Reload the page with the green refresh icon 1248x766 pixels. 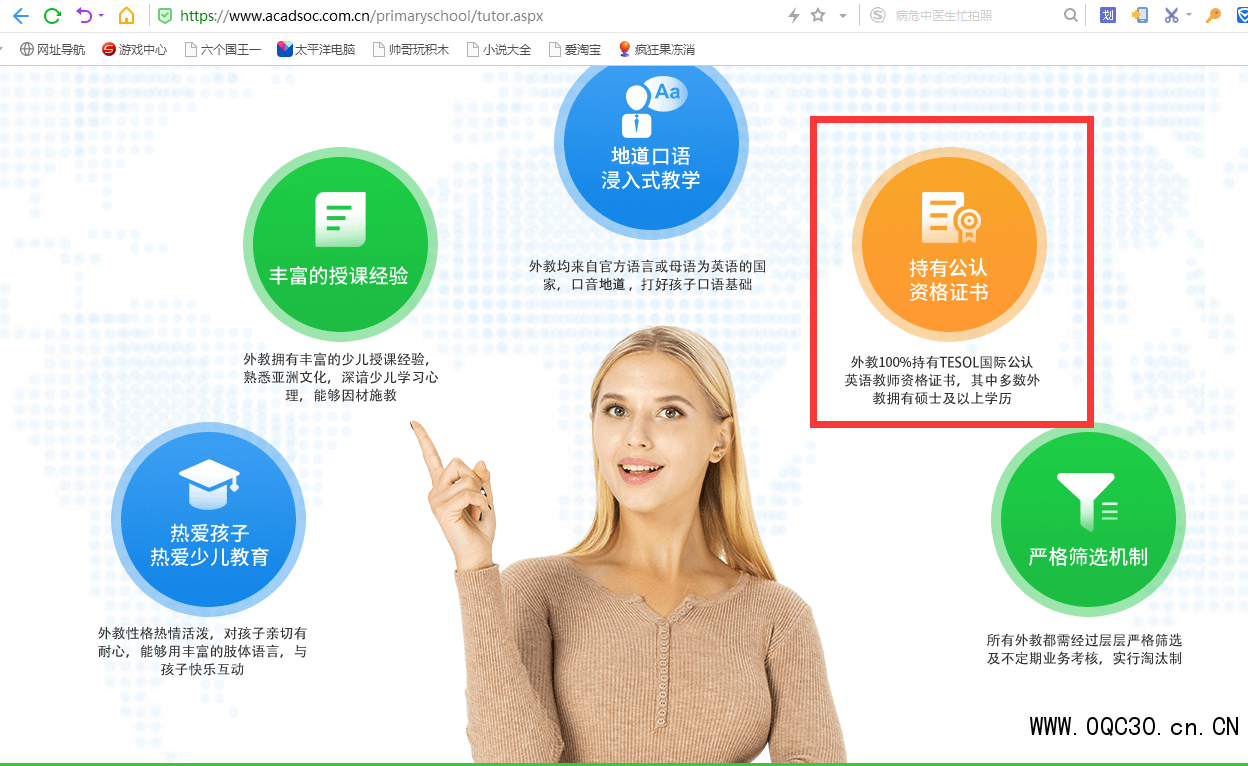point(53,16)
